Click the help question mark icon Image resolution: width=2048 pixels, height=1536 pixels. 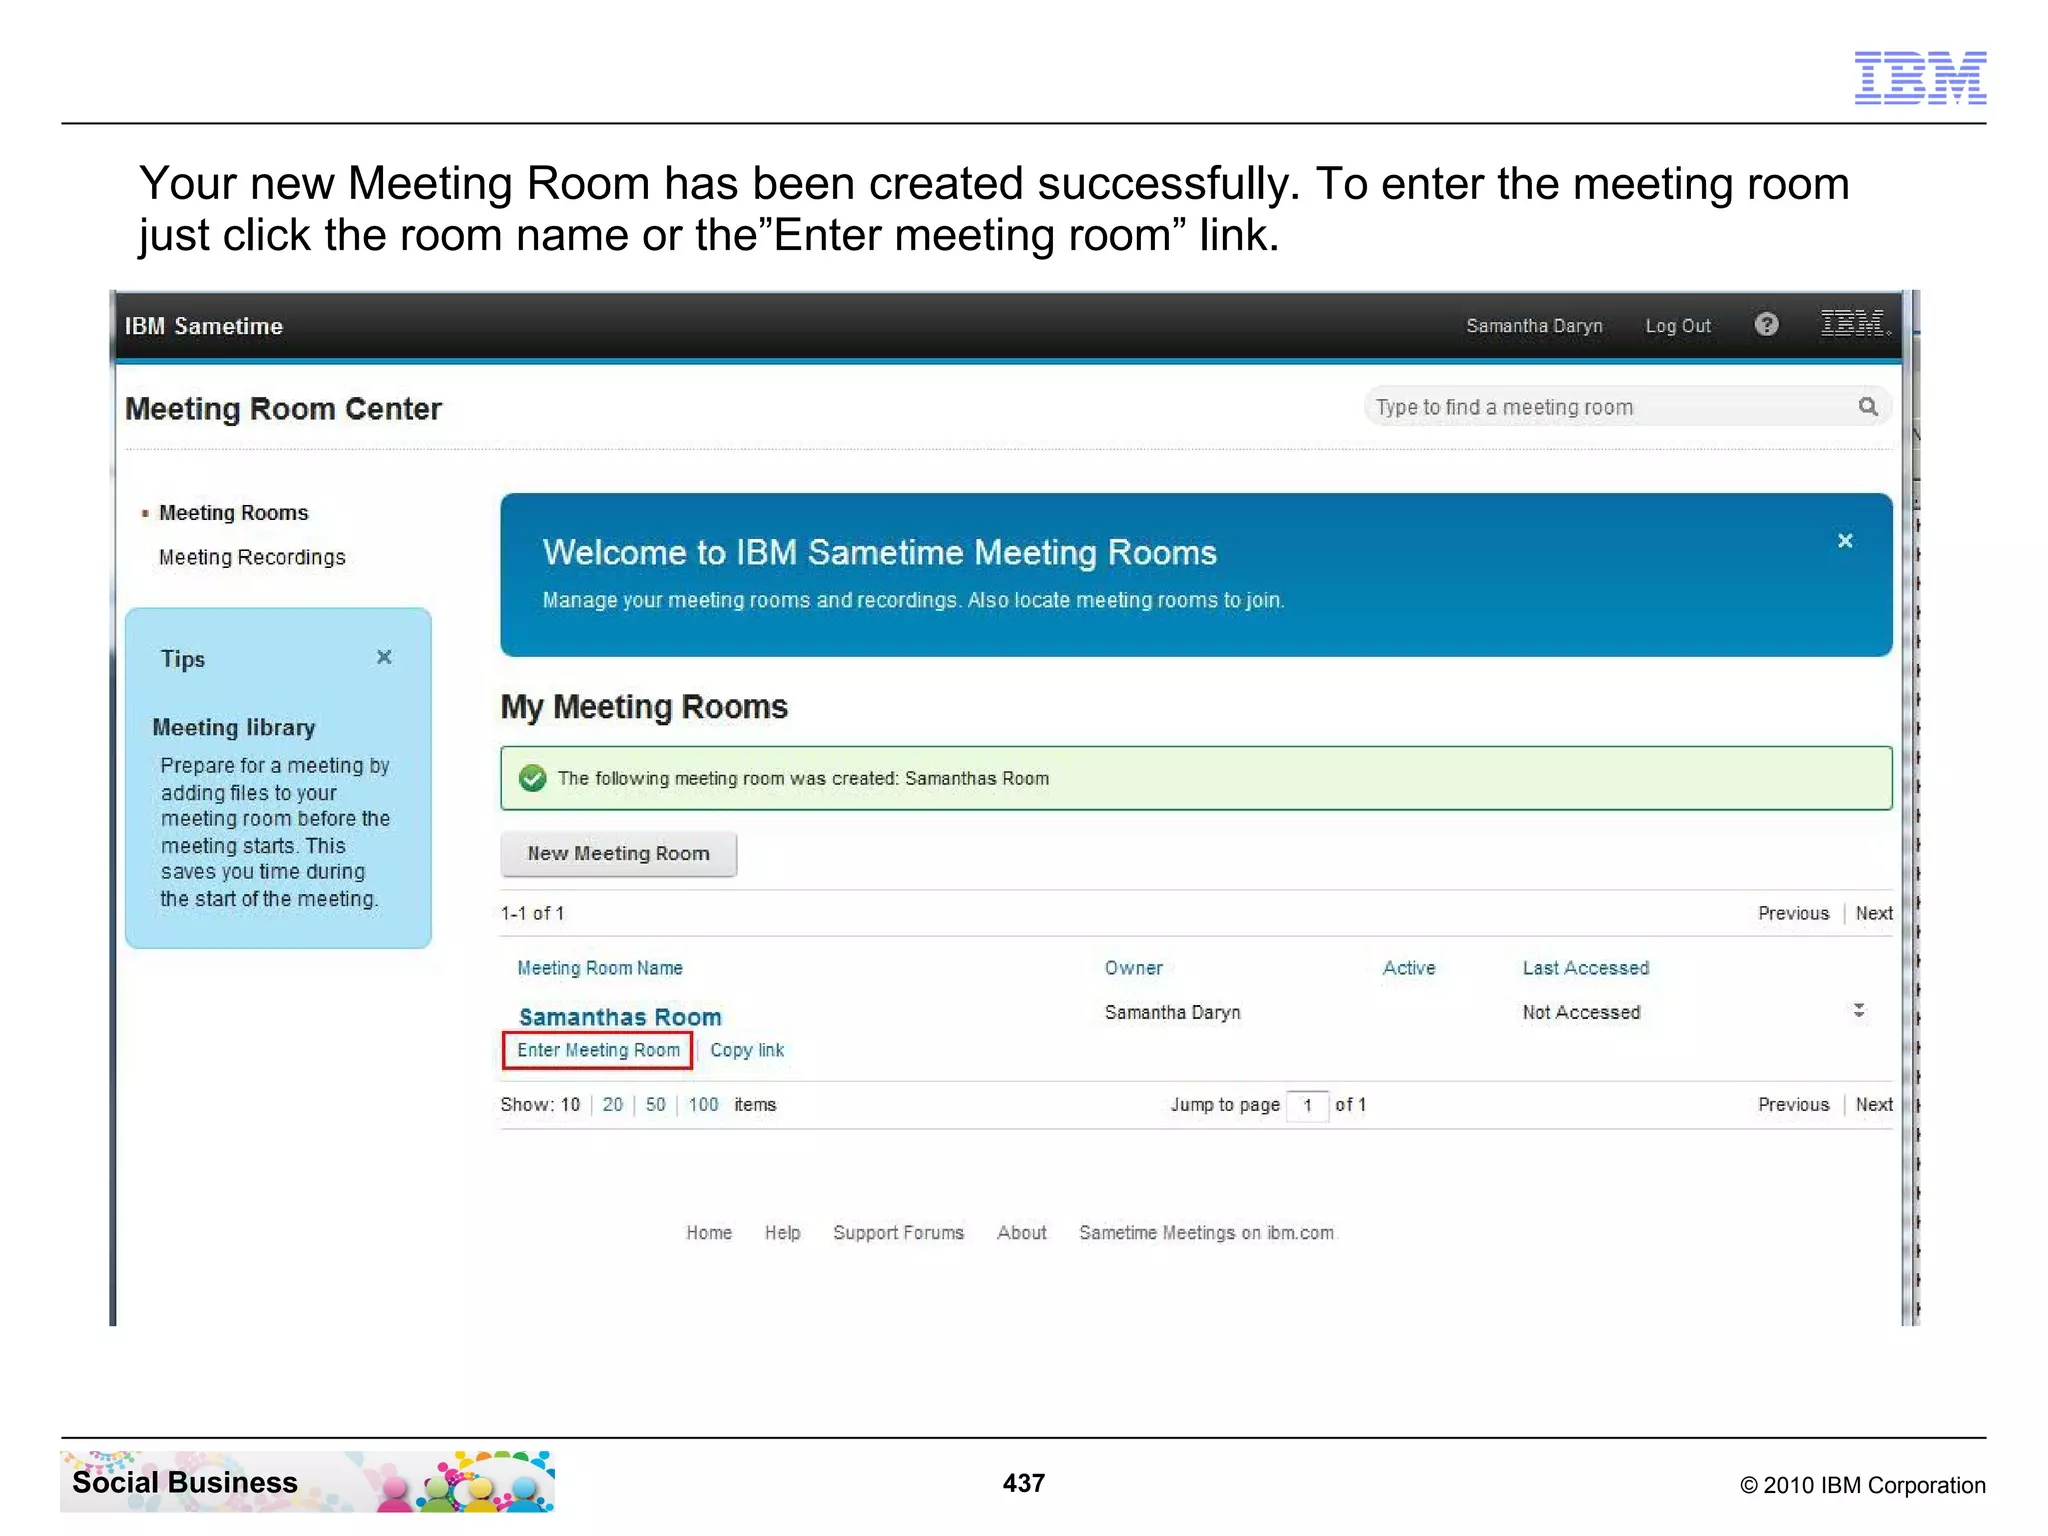1766,325
